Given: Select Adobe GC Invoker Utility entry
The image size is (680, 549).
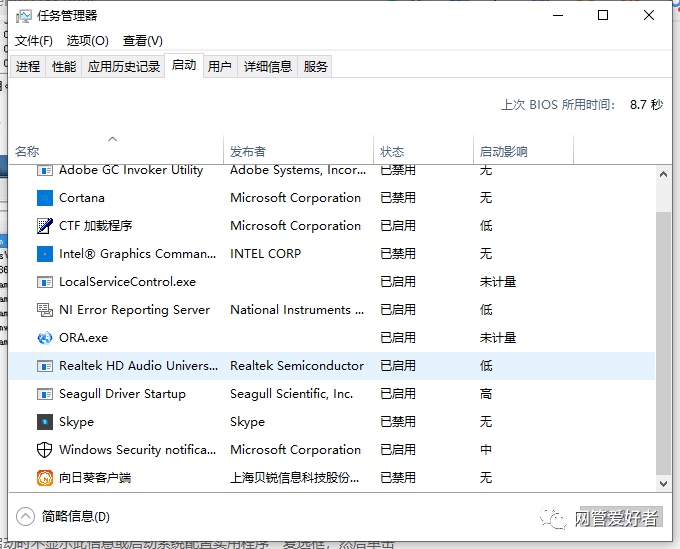Looking at the screenshot, I should [x=131, y=170].
